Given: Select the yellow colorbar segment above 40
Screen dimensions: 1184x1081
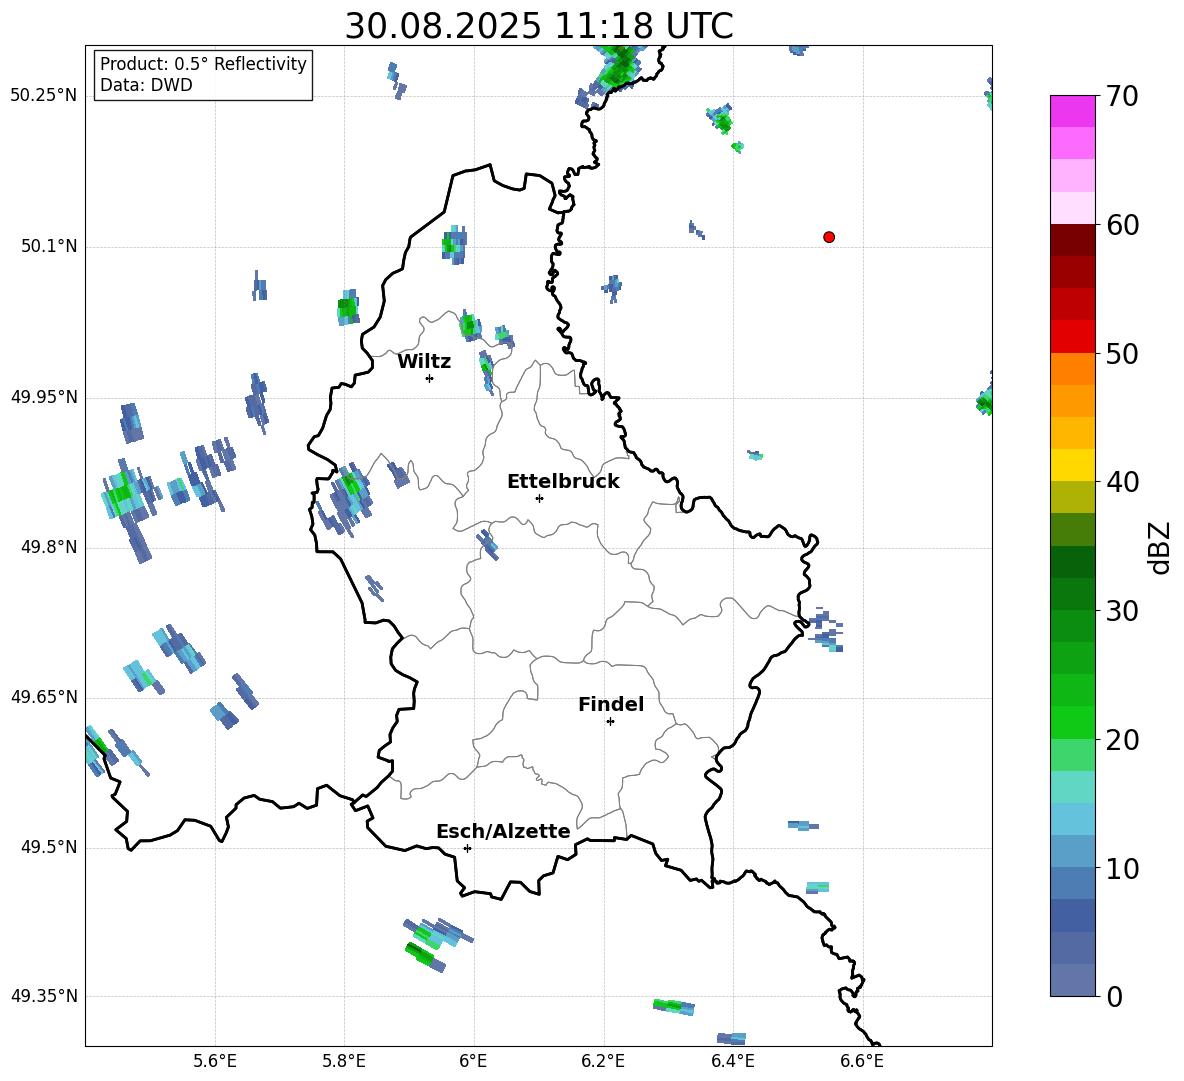Looking at the screenshot, I should pyautogui.click(x=1073, y=465).
